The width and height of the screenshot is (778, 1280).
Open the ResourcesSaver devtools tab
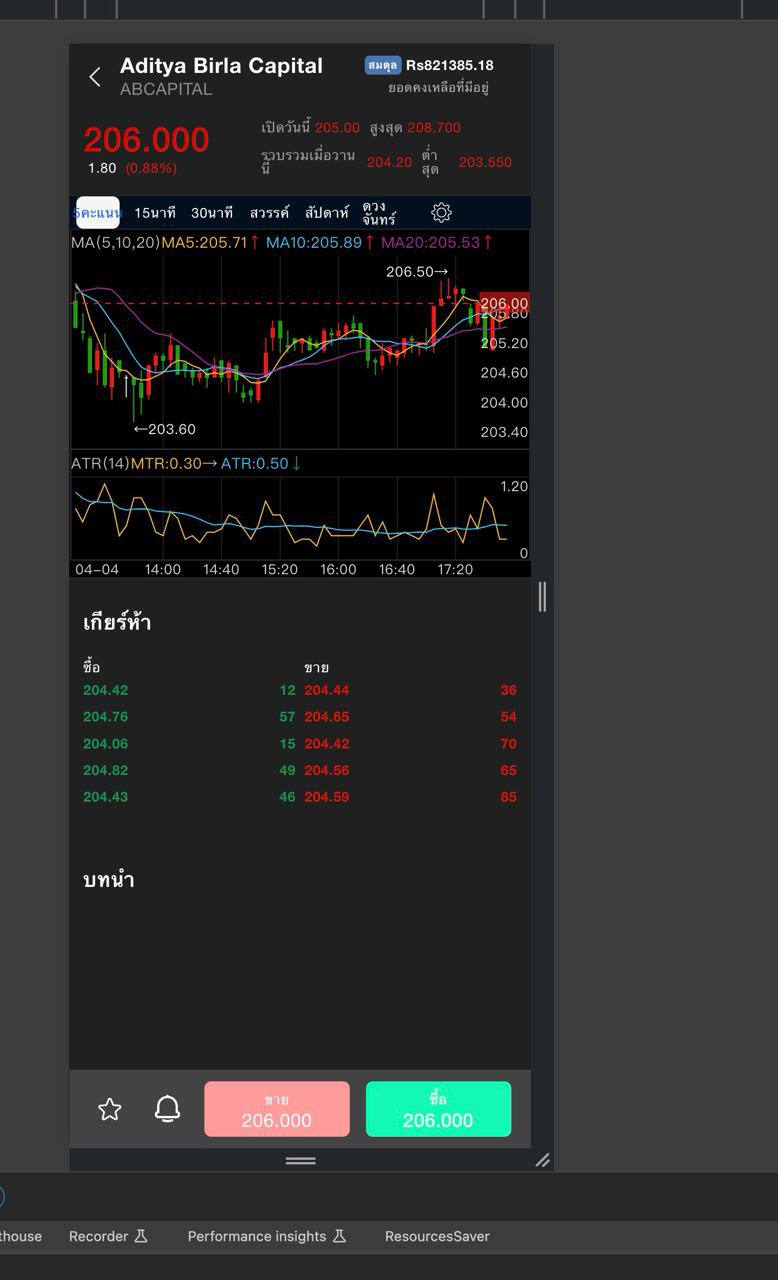(437, 1236)
